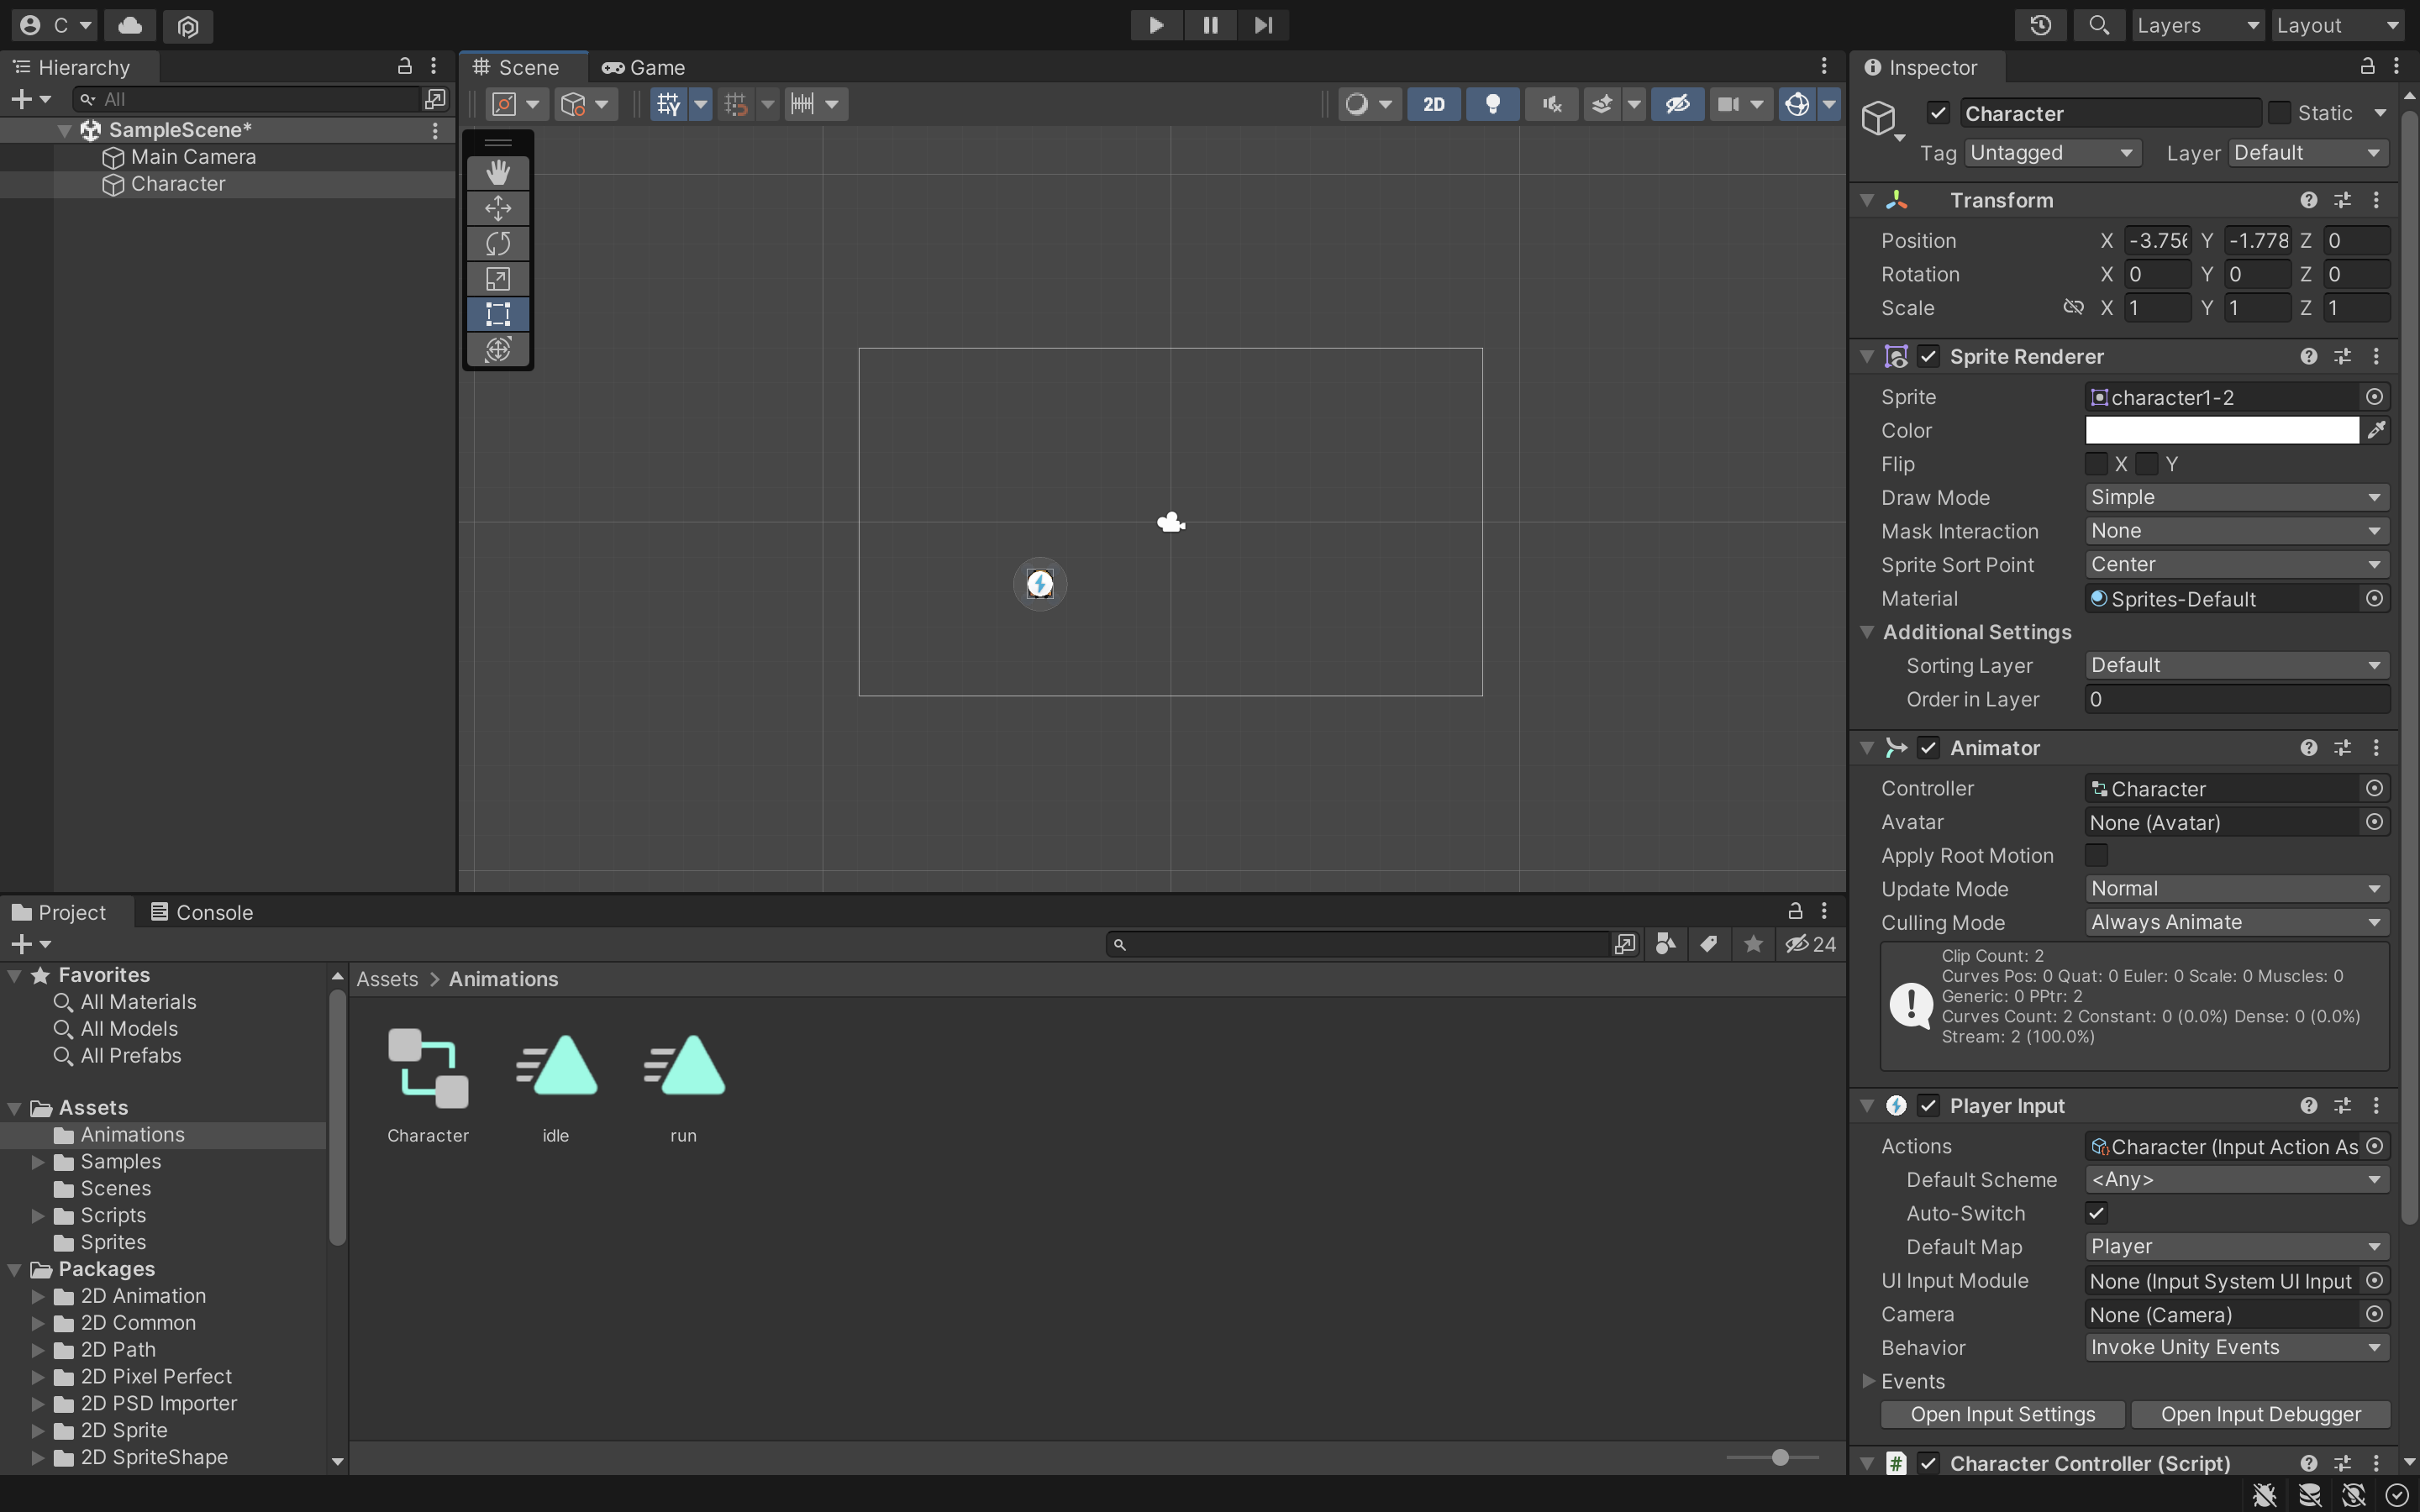The image size is (2420, 1512).
Task: Select the Scale tool icon
Action: point(498,281)
